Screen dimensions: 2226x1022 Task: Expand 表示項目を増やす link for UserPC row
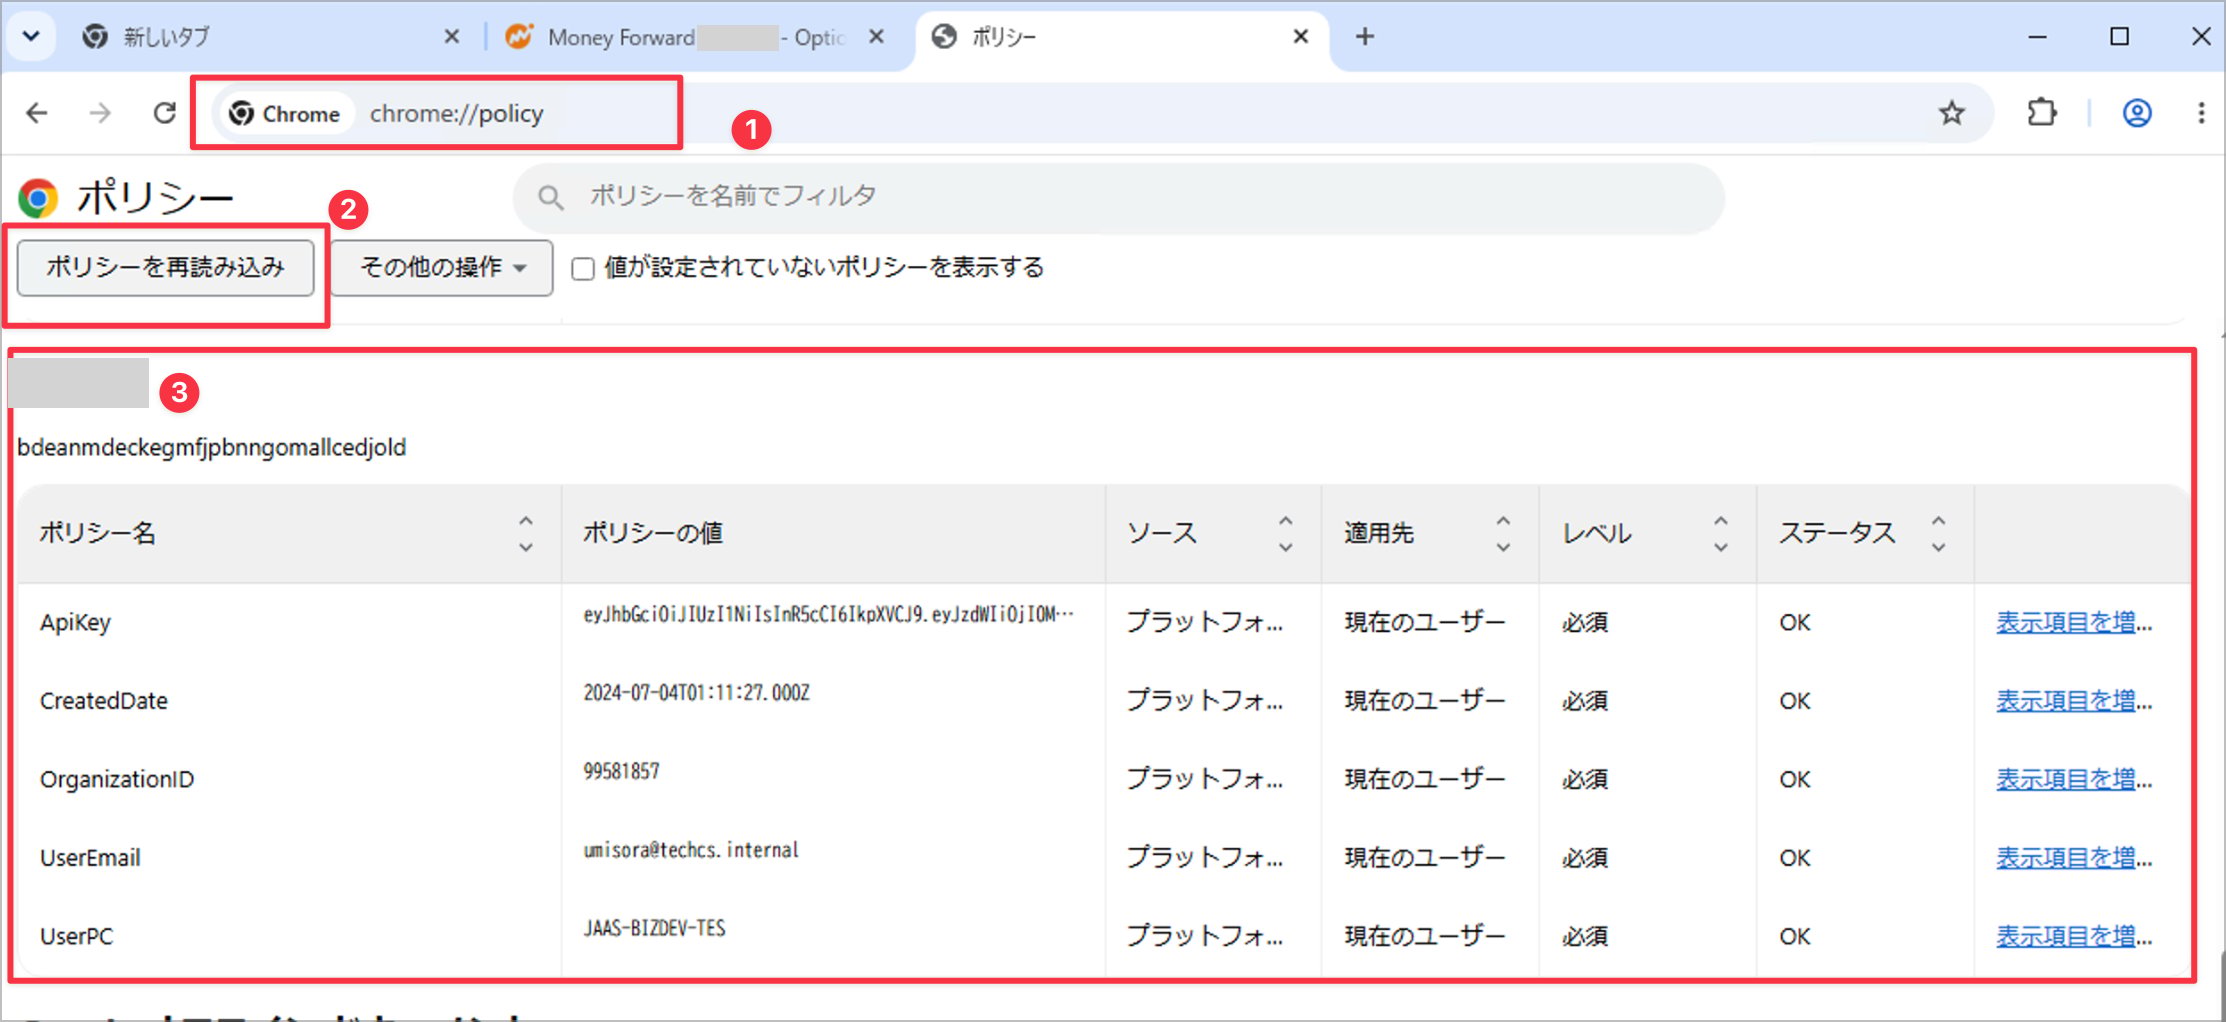pos(2074,936)
